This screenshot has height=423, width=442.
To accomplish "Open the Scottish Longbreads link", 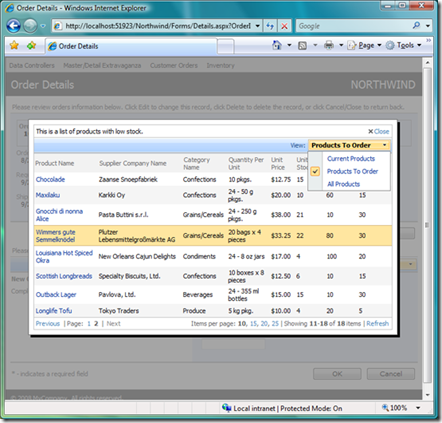I will click(64, 276).
